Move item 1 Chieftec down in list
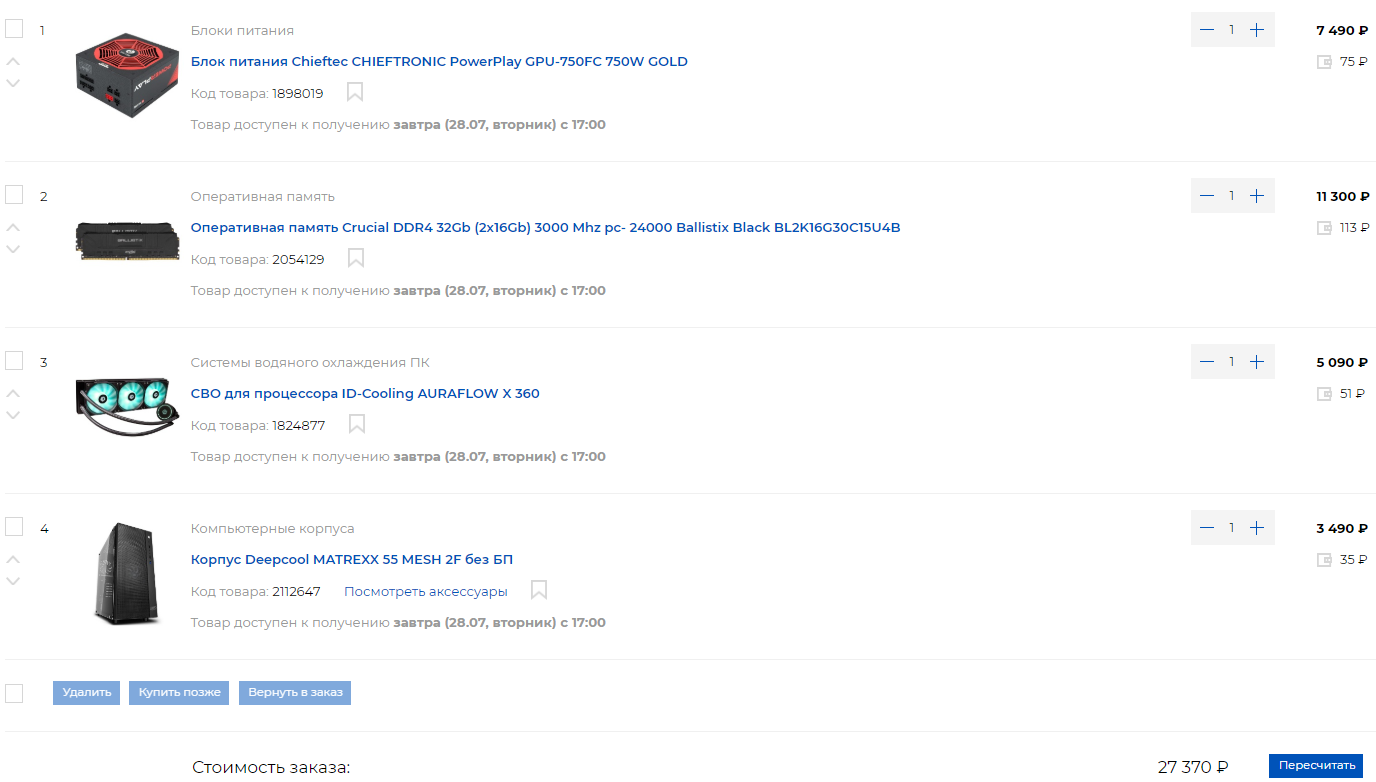The height and width of the screenshot is (782, 1376). tap(13, 83)
